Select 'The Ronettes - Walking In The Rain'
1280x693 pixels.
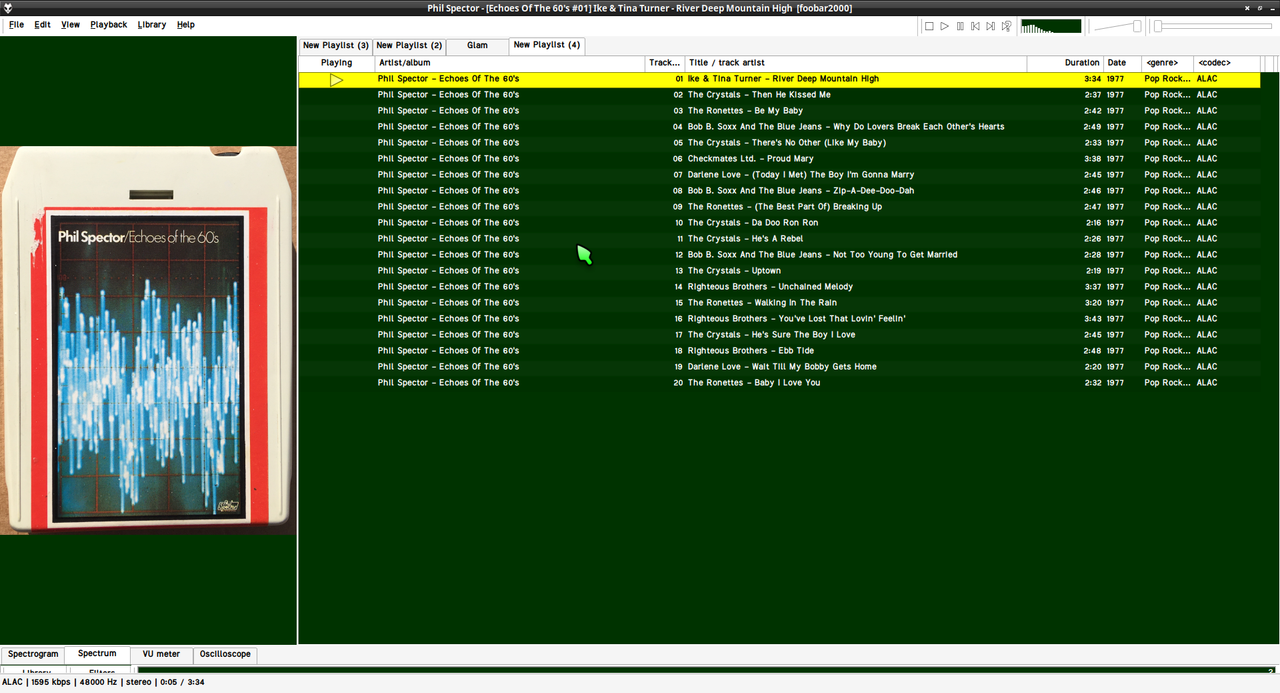pyautogui.click(x=780, y=303)
